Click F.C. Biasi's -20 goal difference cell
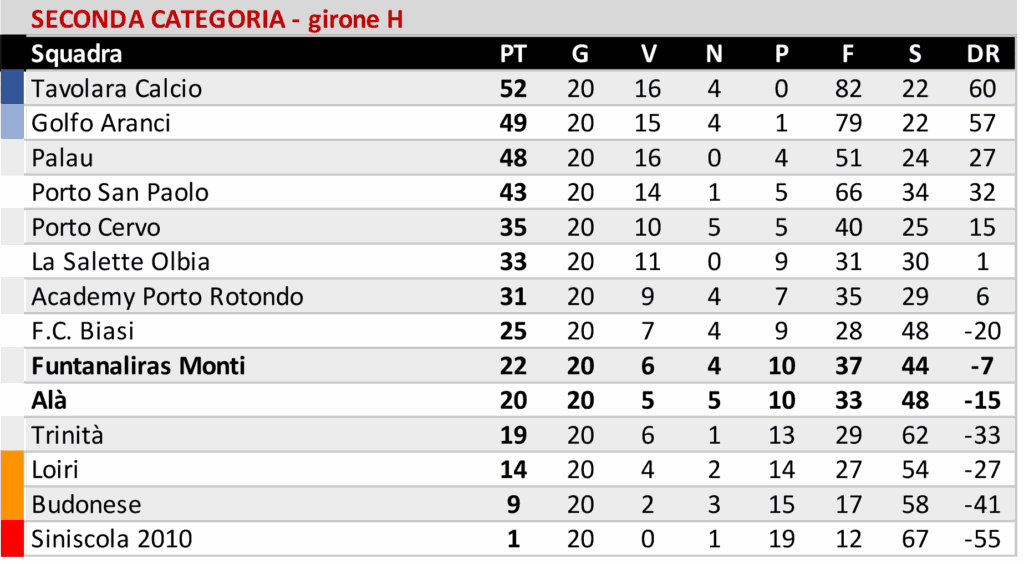1024x564 pixels. 982,331
